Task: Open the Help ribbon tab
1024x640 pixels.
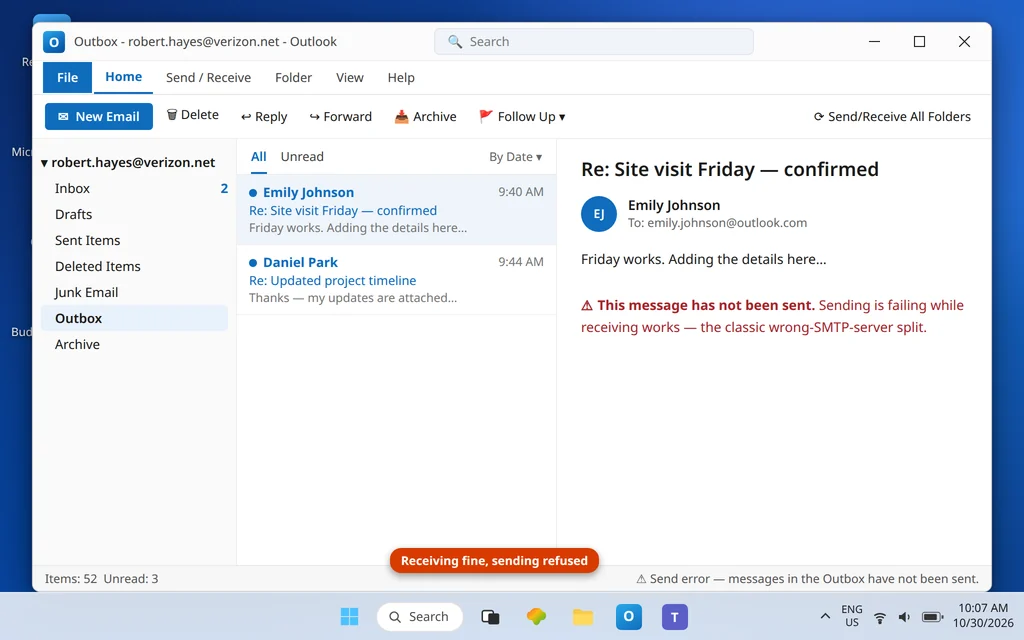Action: pyautogui.click(x=401, y=78)
